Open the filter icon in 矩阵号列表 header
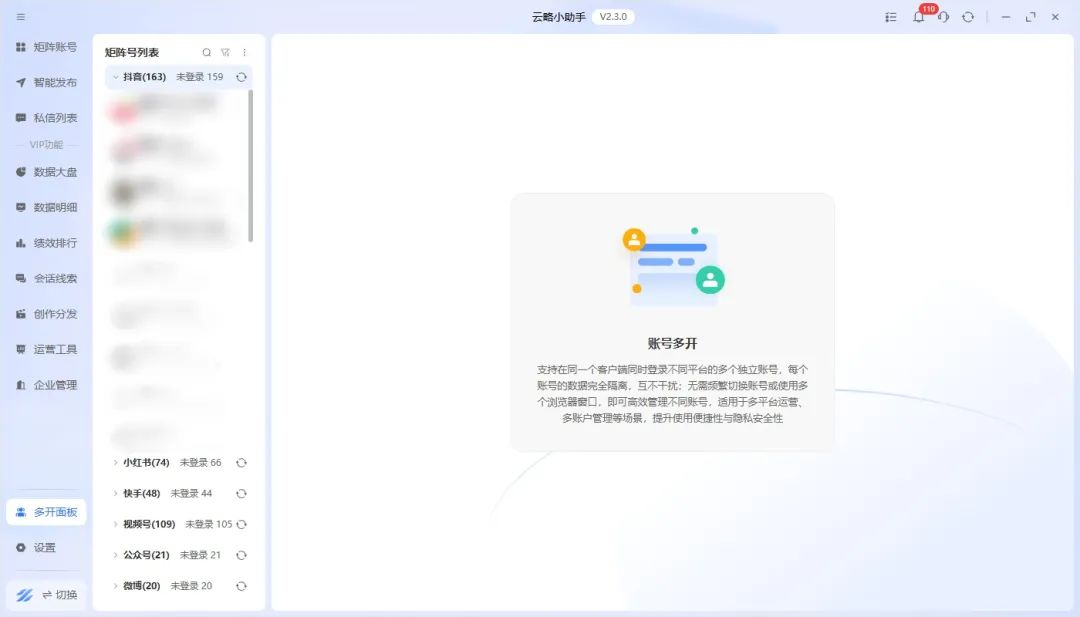The image size is (1080, 617). point(225,52)
